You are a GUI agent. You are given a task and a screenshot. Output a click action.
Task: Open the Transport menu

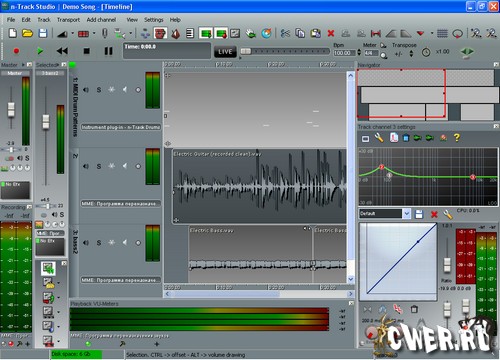[x=68, y=20]
